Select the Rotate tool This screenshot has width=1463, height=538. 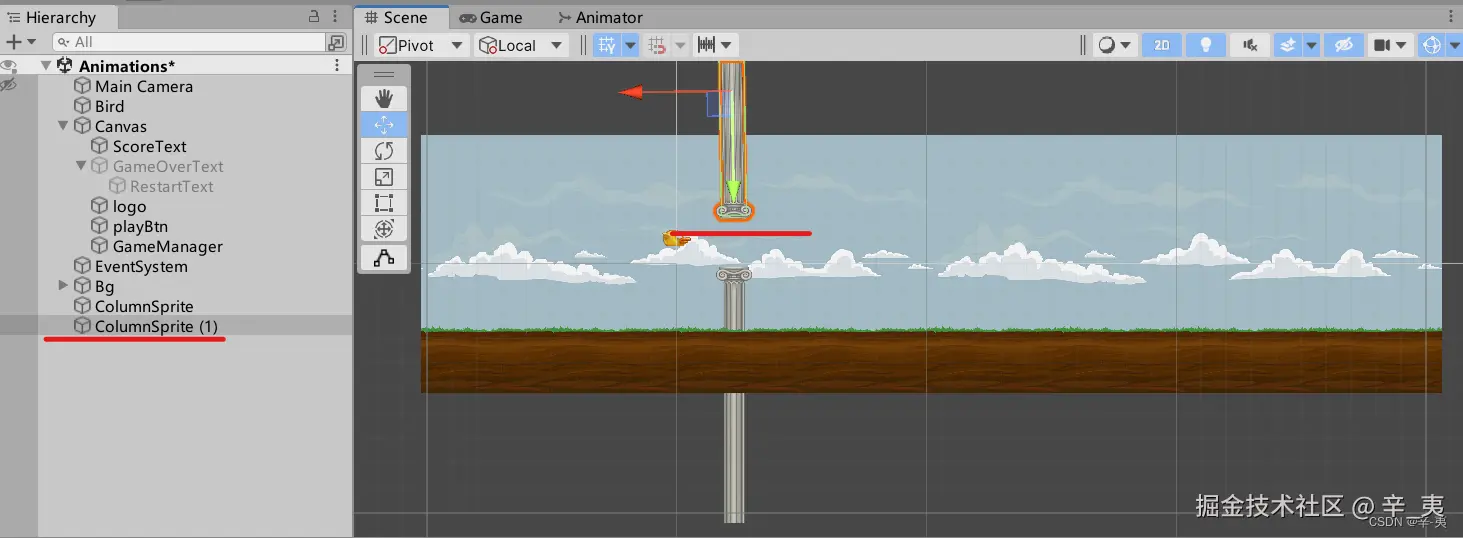click(384, 151)
